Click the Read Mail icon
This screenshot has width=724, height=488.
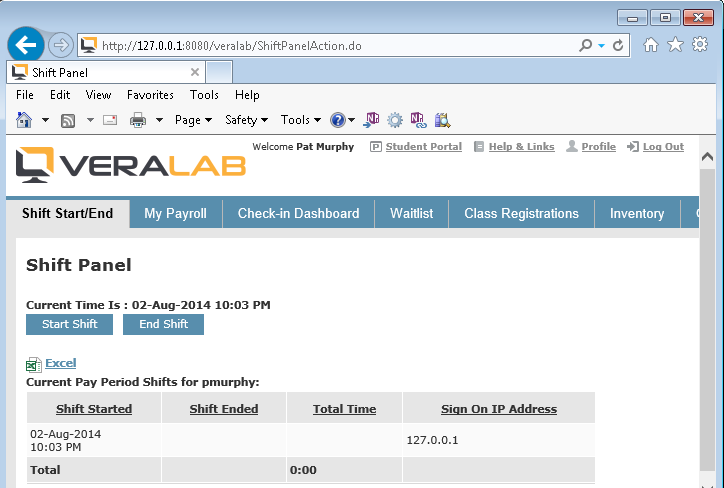click(110, 120)
